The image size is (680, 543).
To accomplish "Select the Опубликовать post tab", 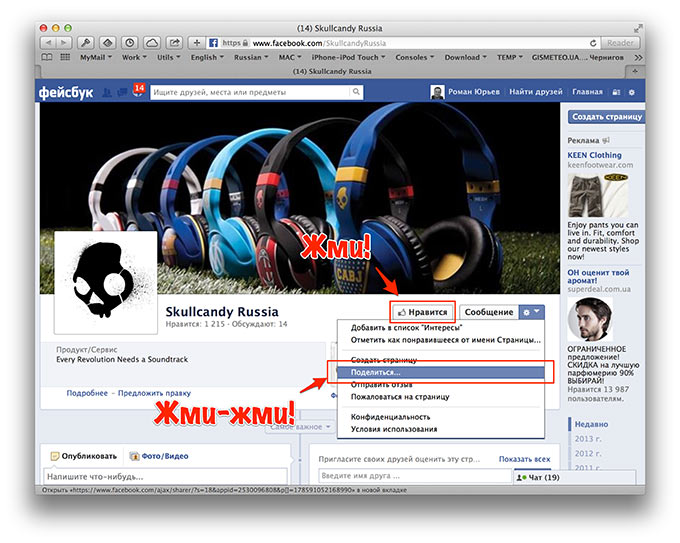I will click(84, 456).
